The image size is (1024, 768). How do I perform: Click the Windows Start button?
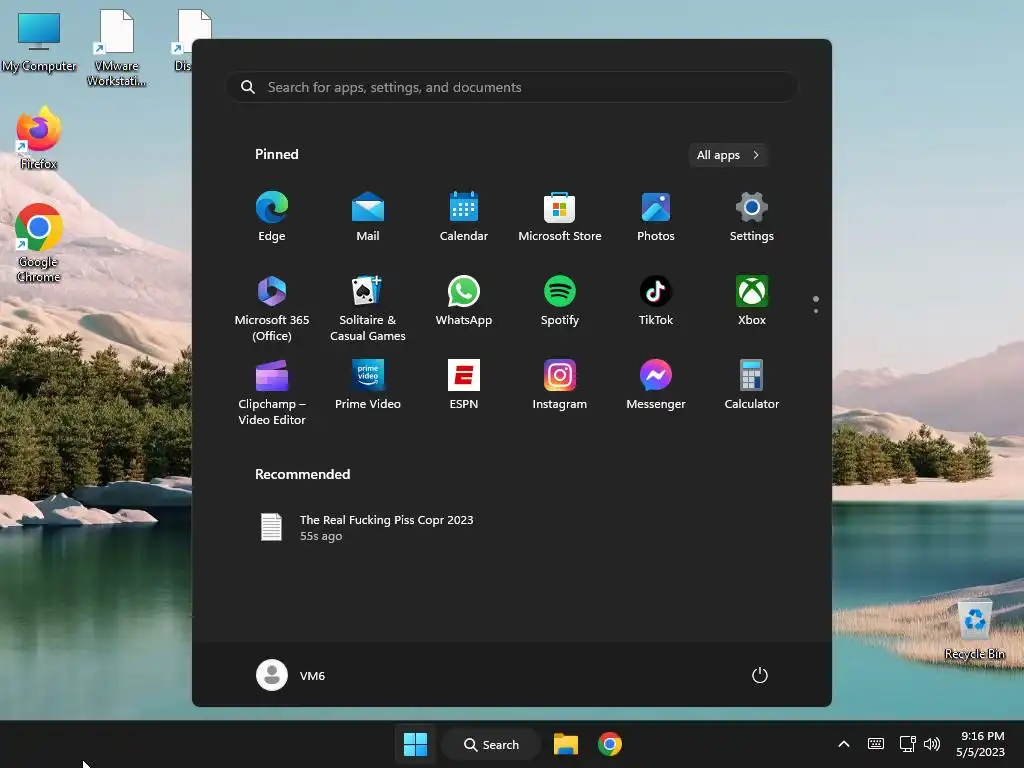(x=415, y=744)
